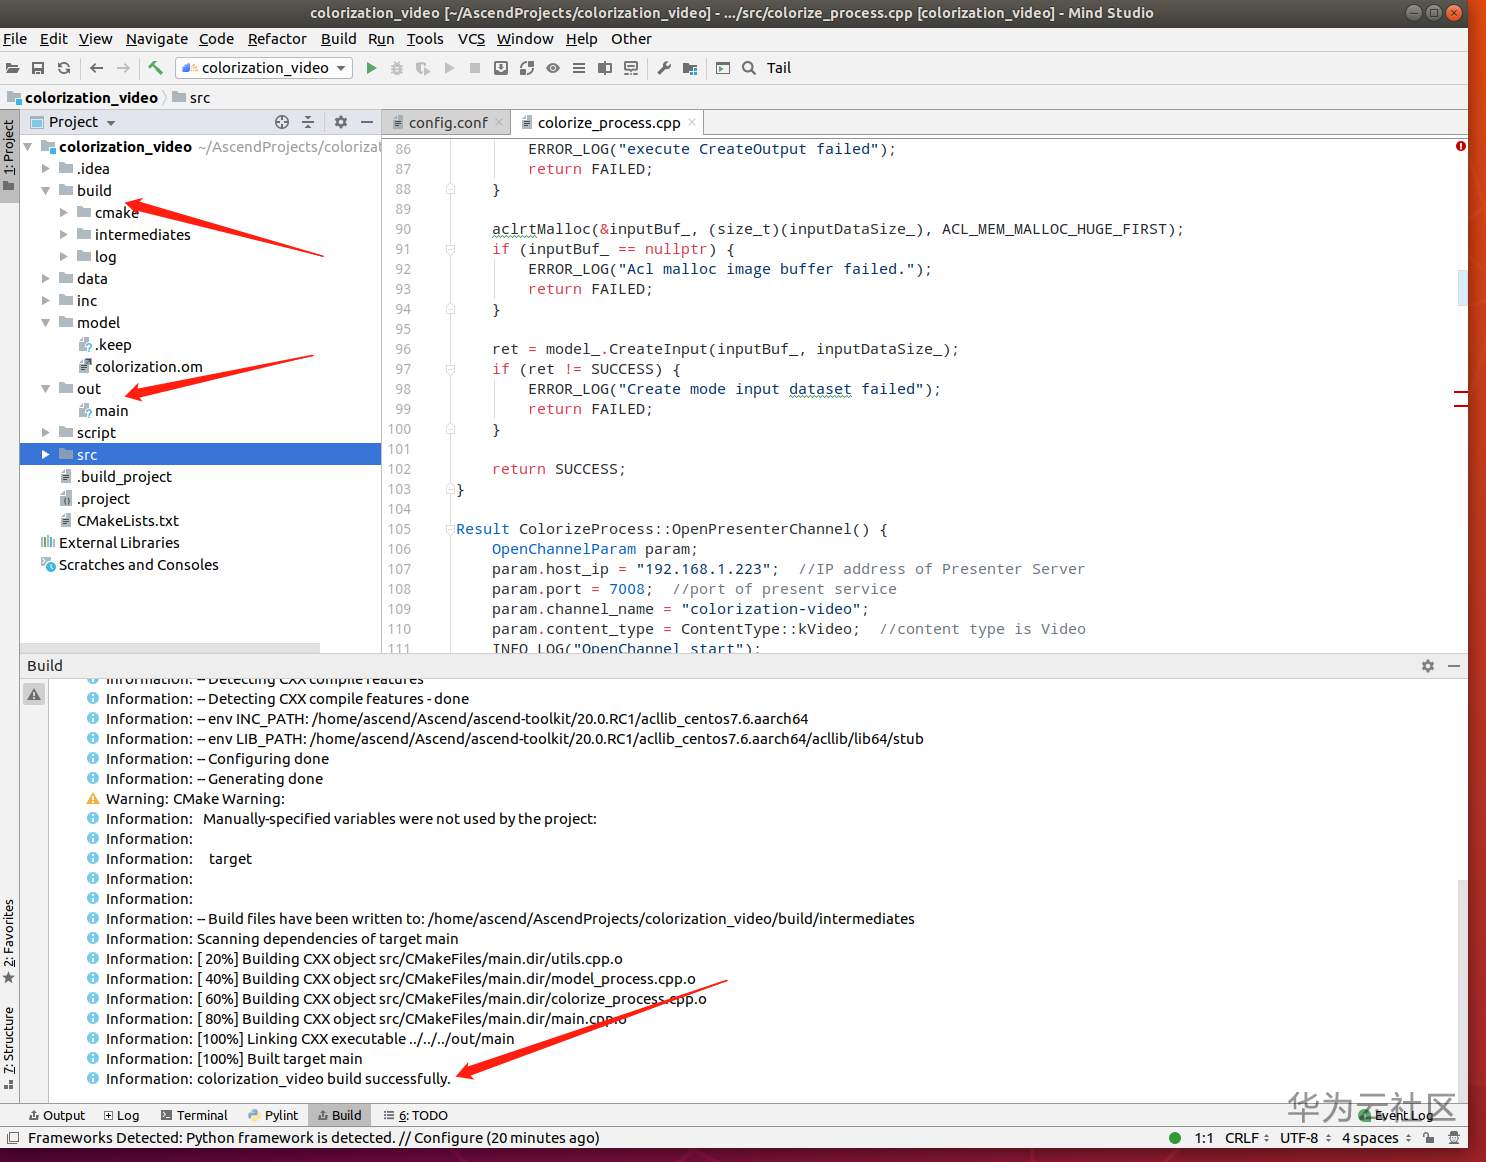
Task: Collapse the build folder
Action: (x=46, y=191)
